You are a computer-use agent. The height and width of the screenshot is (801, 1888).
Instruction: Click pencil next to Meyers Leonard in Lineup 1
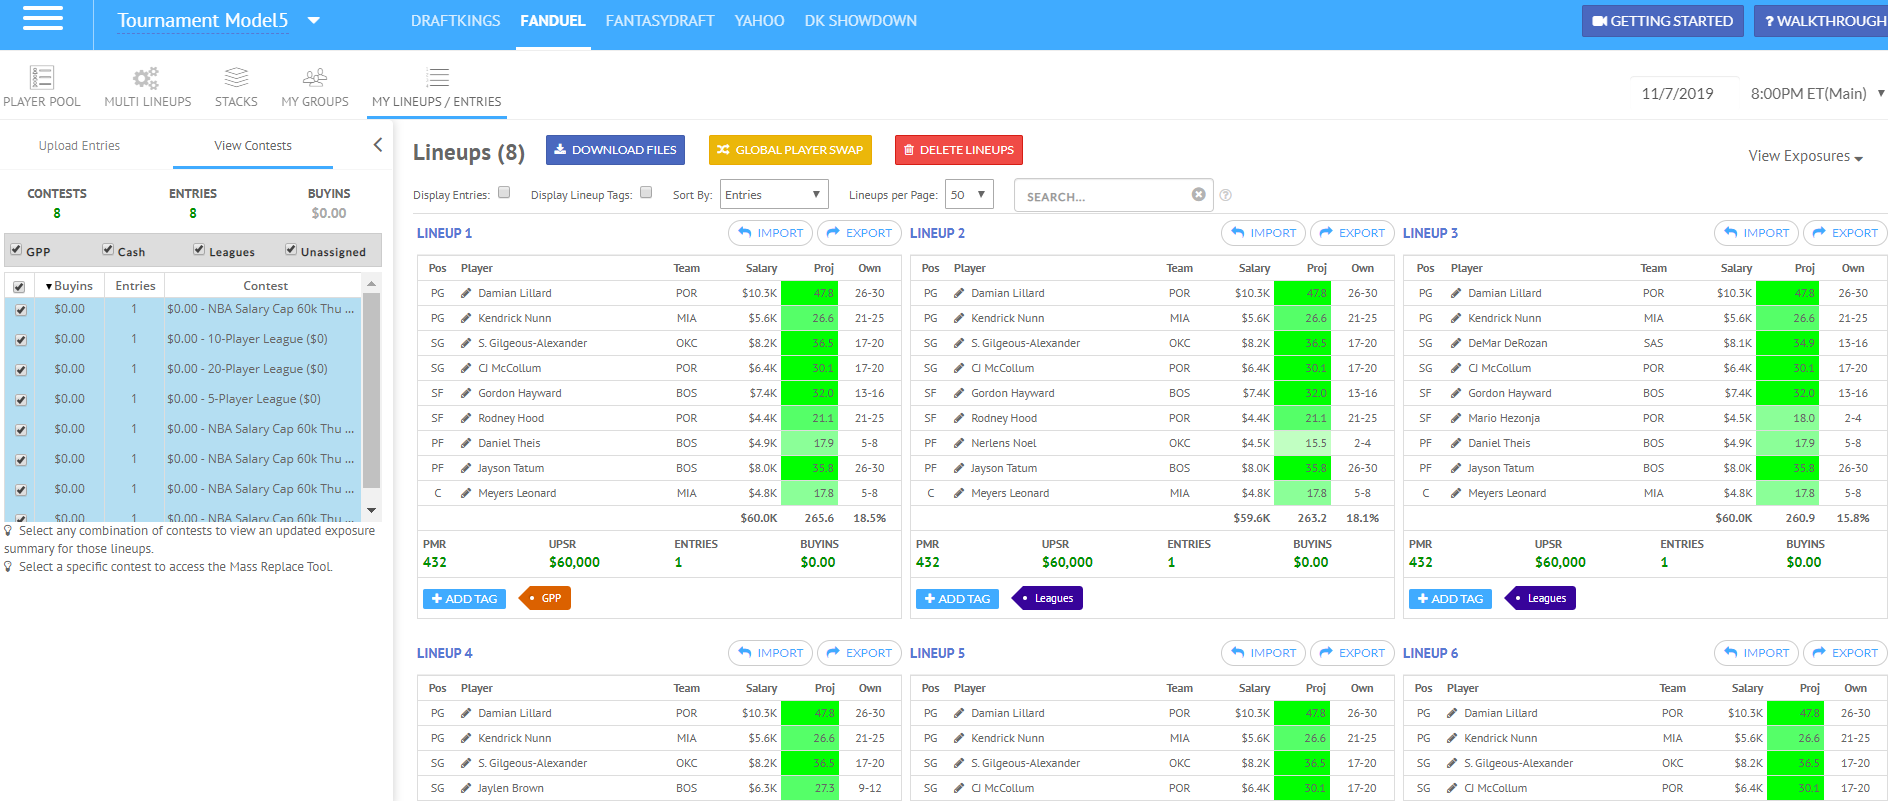click(x=466, y=493)
